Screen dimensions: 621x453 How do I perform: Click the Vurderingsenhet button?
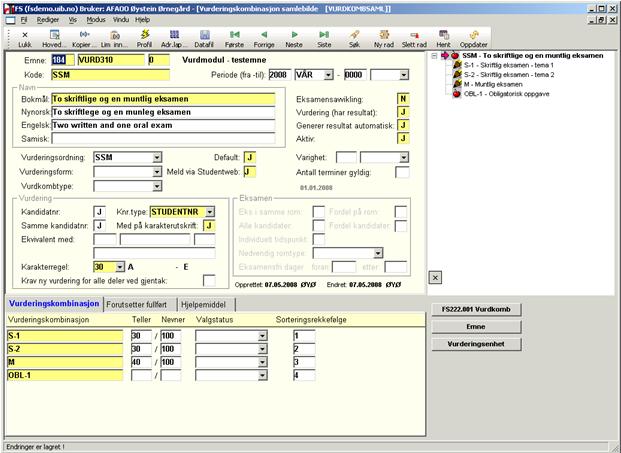477,343
